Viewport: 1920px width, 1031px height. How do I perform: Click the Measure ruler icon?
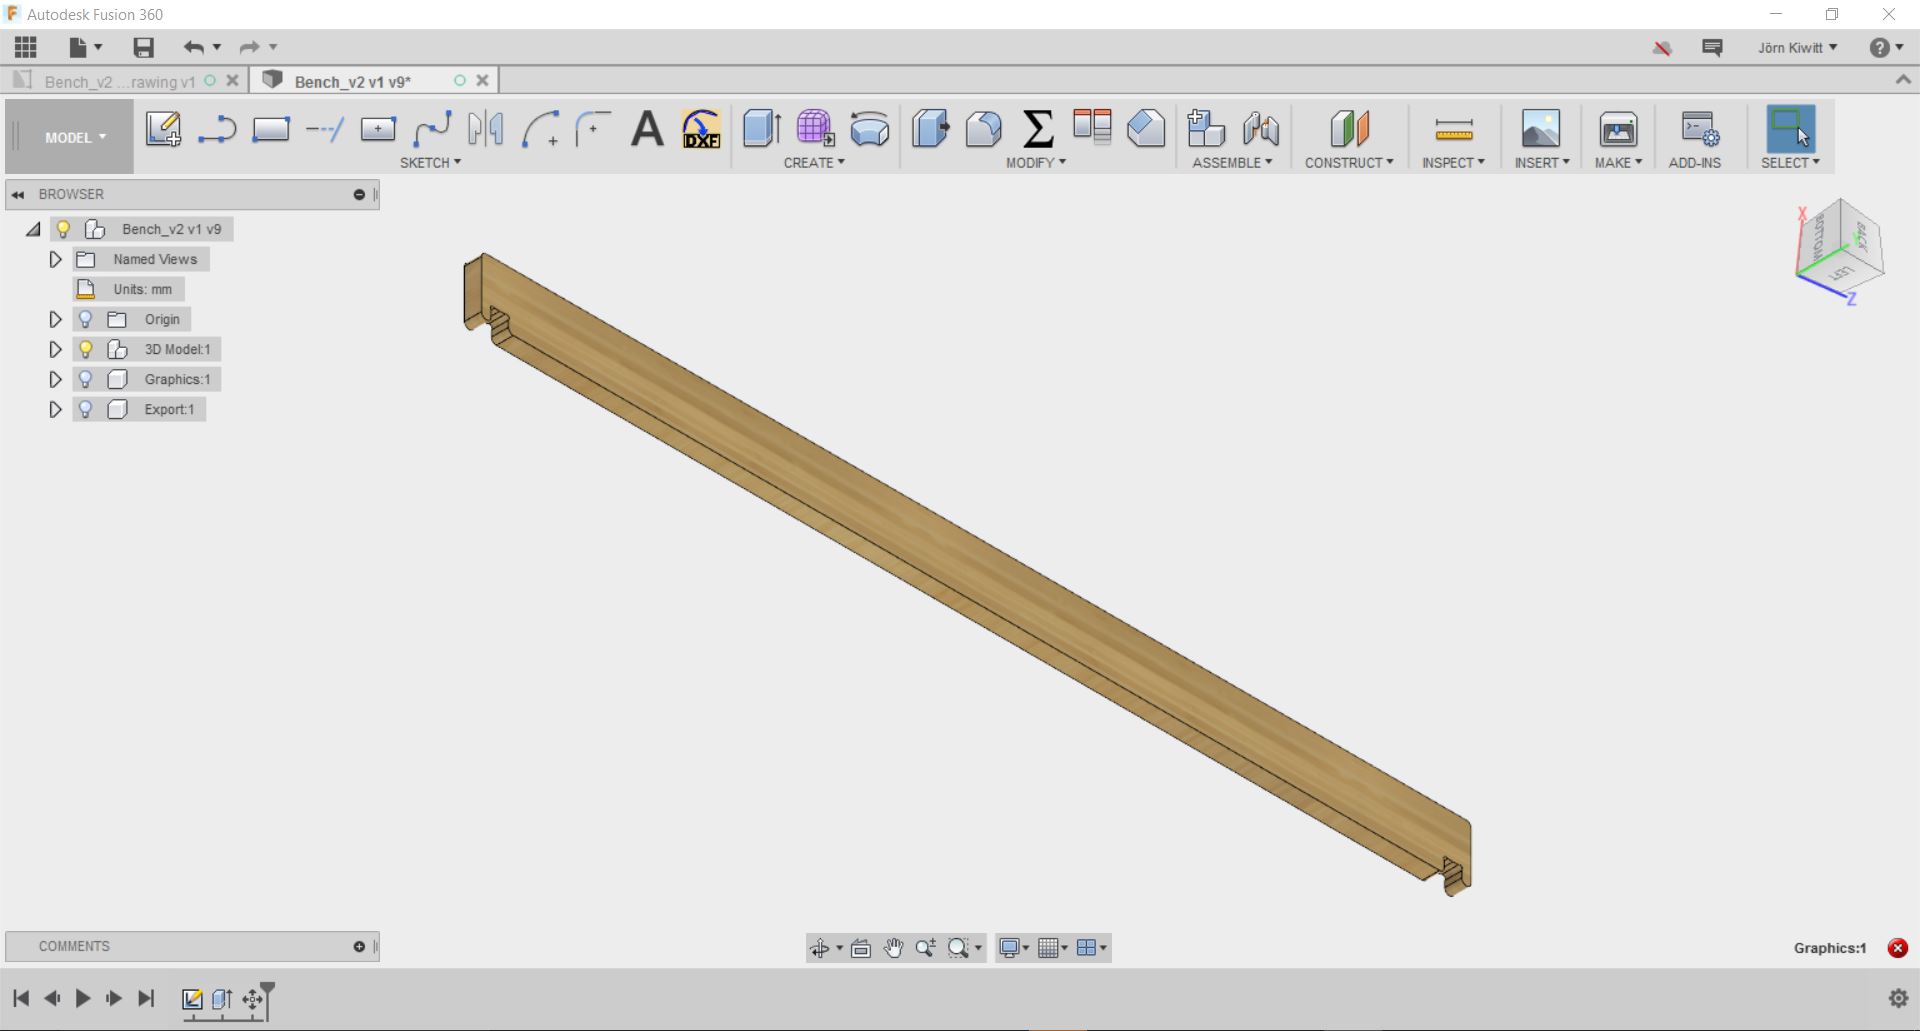1453,129
